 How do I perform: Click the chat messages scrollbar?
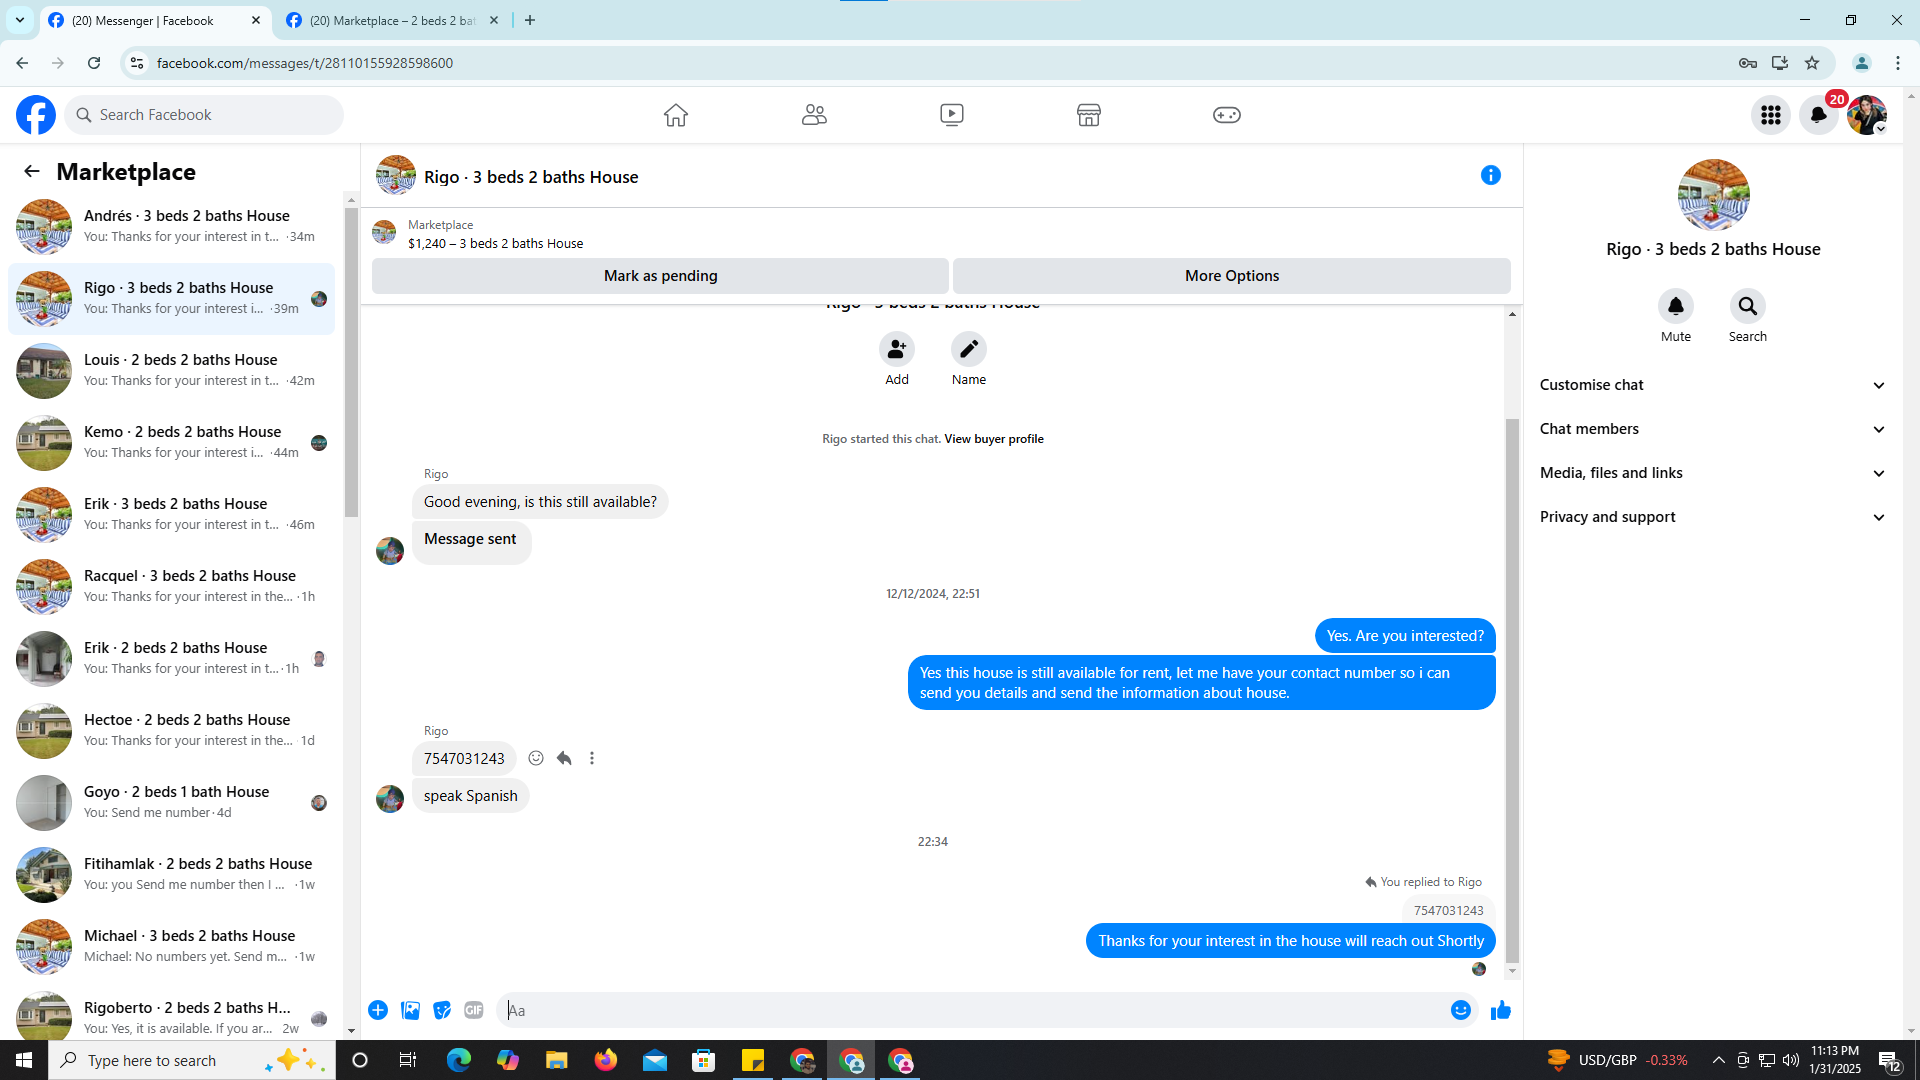1512,690
